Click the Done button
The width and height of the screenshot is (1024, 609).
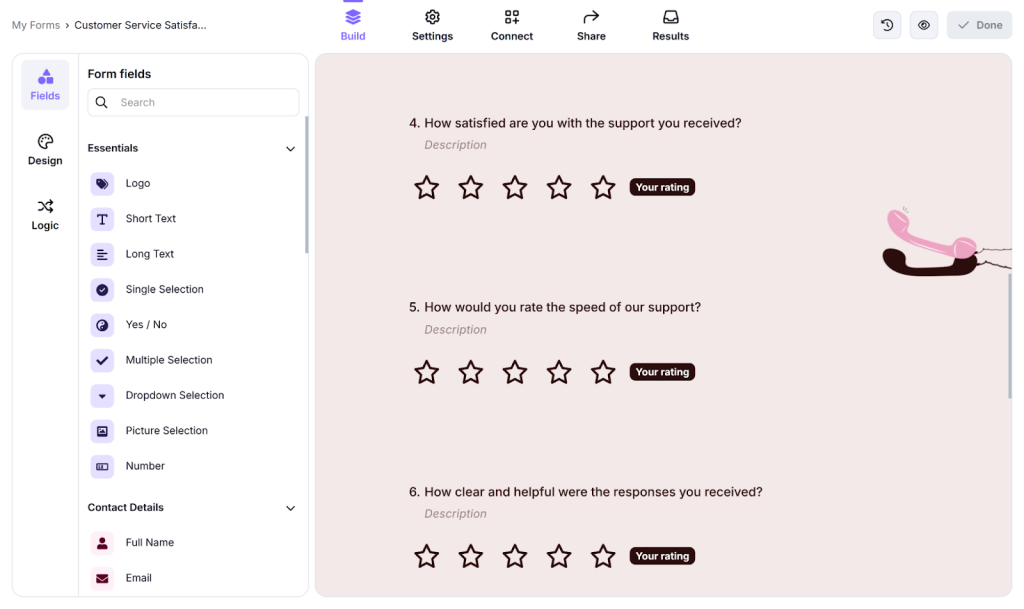pyautogui.click(x=978, y=24)
